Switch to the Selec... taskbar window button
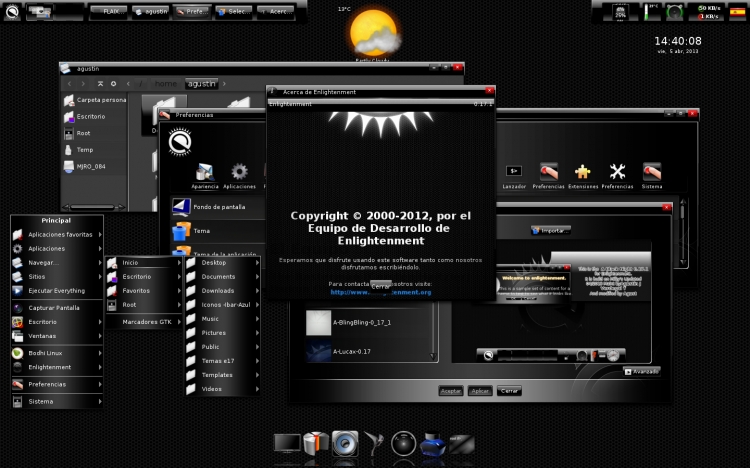Viewport: 750px width, 468px height. pos(234,12)
